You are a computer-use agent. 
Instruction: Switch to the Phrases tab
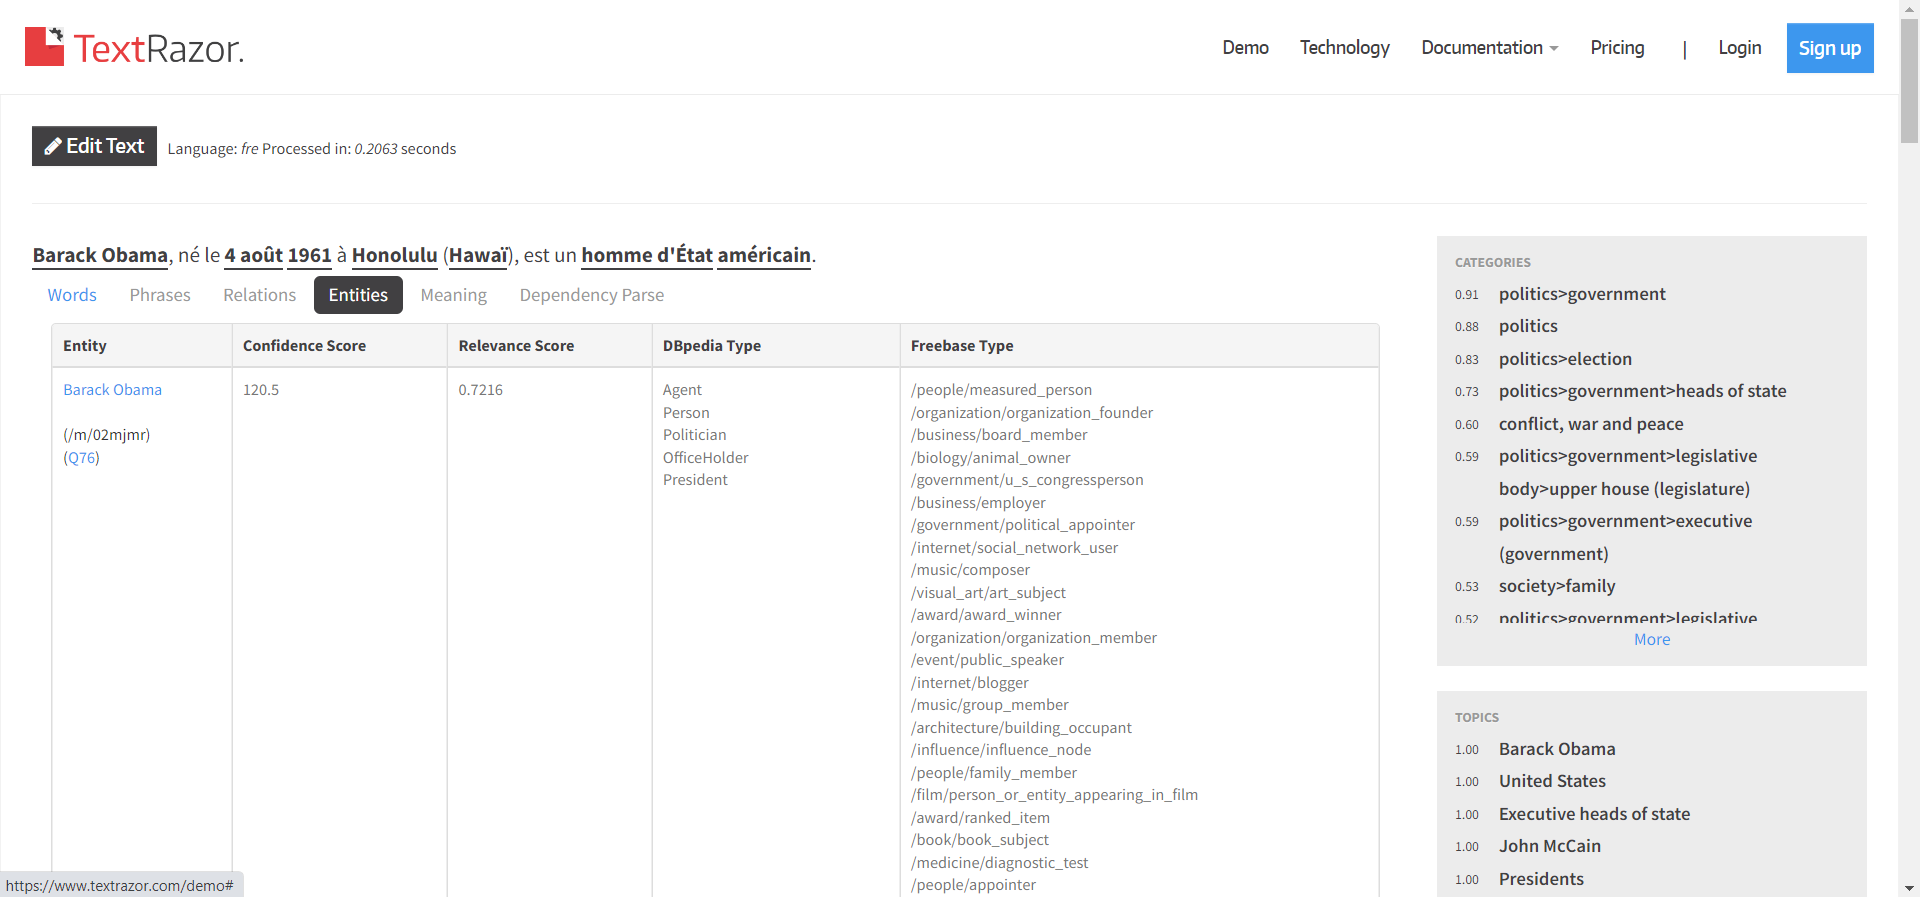pos(160,295)
